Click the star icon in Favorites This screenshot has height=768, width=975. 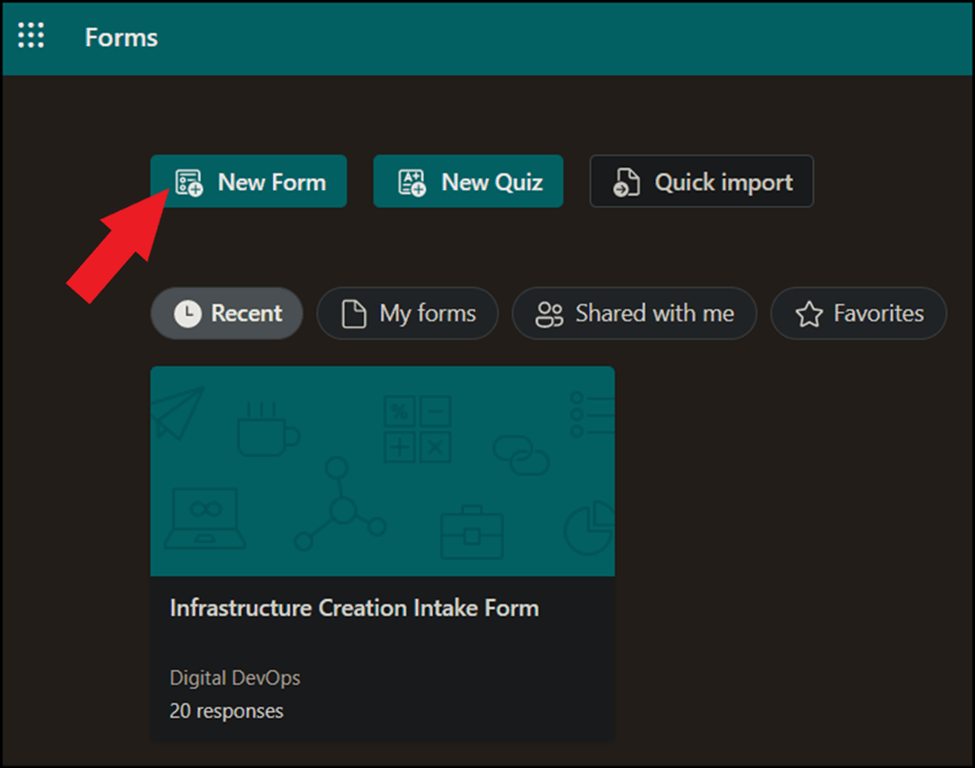(x=808, y=314)
